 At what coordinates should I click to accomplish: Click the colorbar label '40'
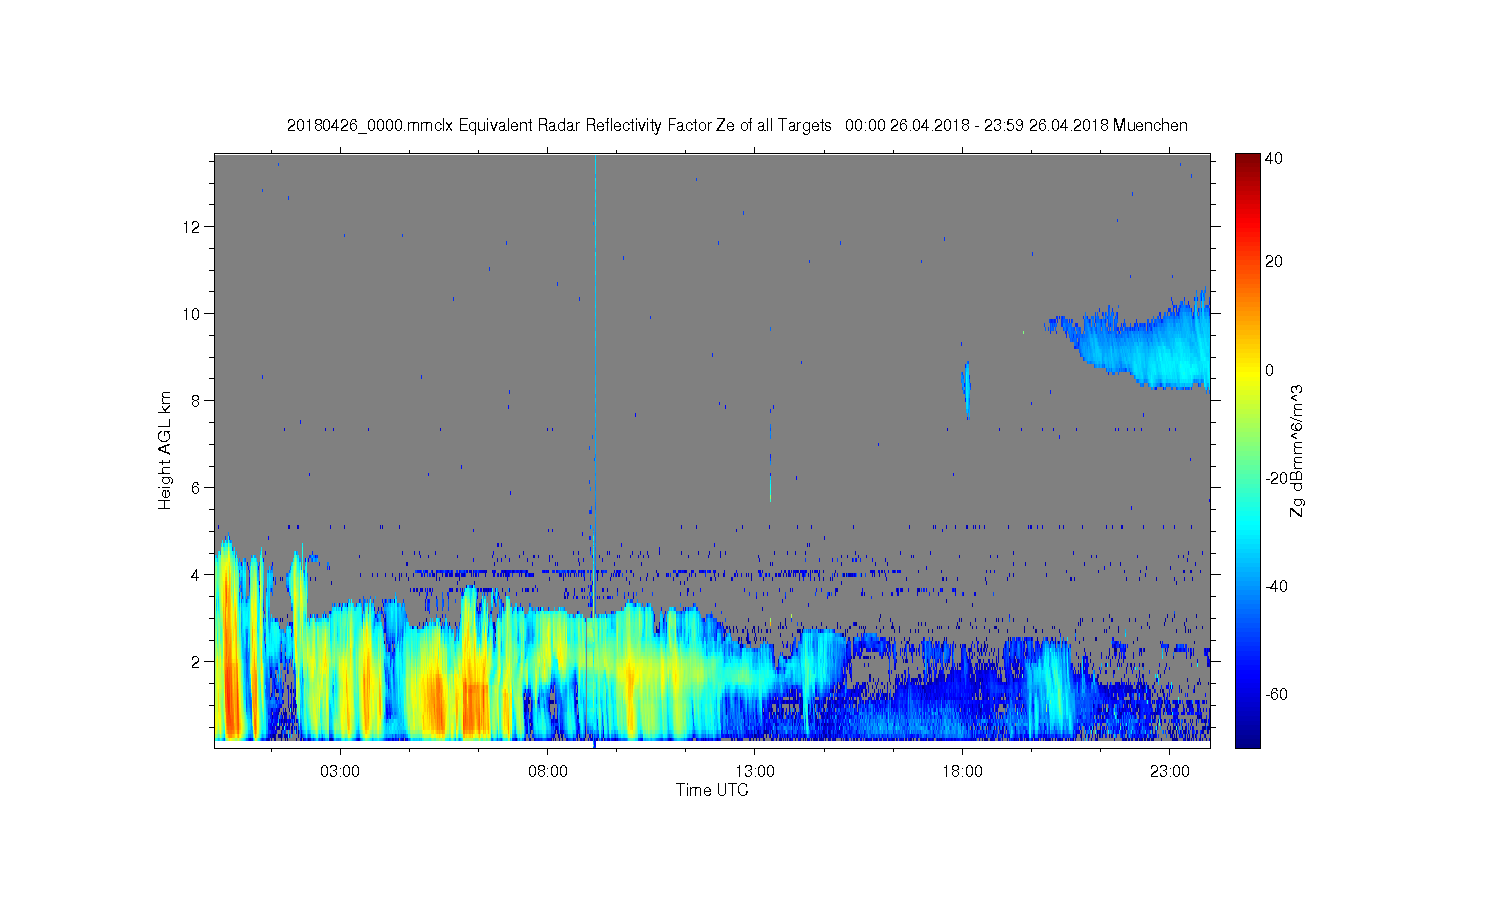click(x=1274, y=159)
